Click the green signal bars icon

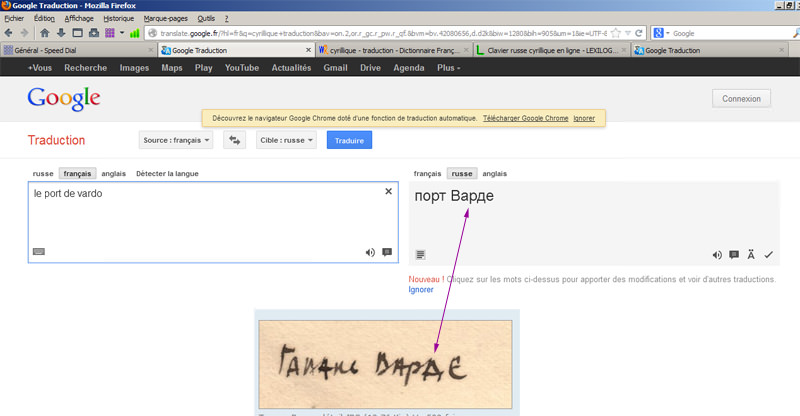(x=135, y=33)
